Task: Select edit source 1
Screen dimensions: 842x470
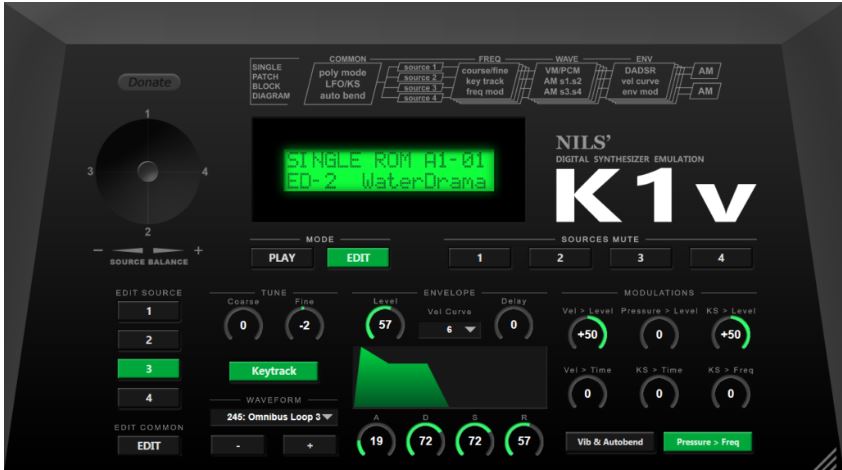Action: (149, 311)
